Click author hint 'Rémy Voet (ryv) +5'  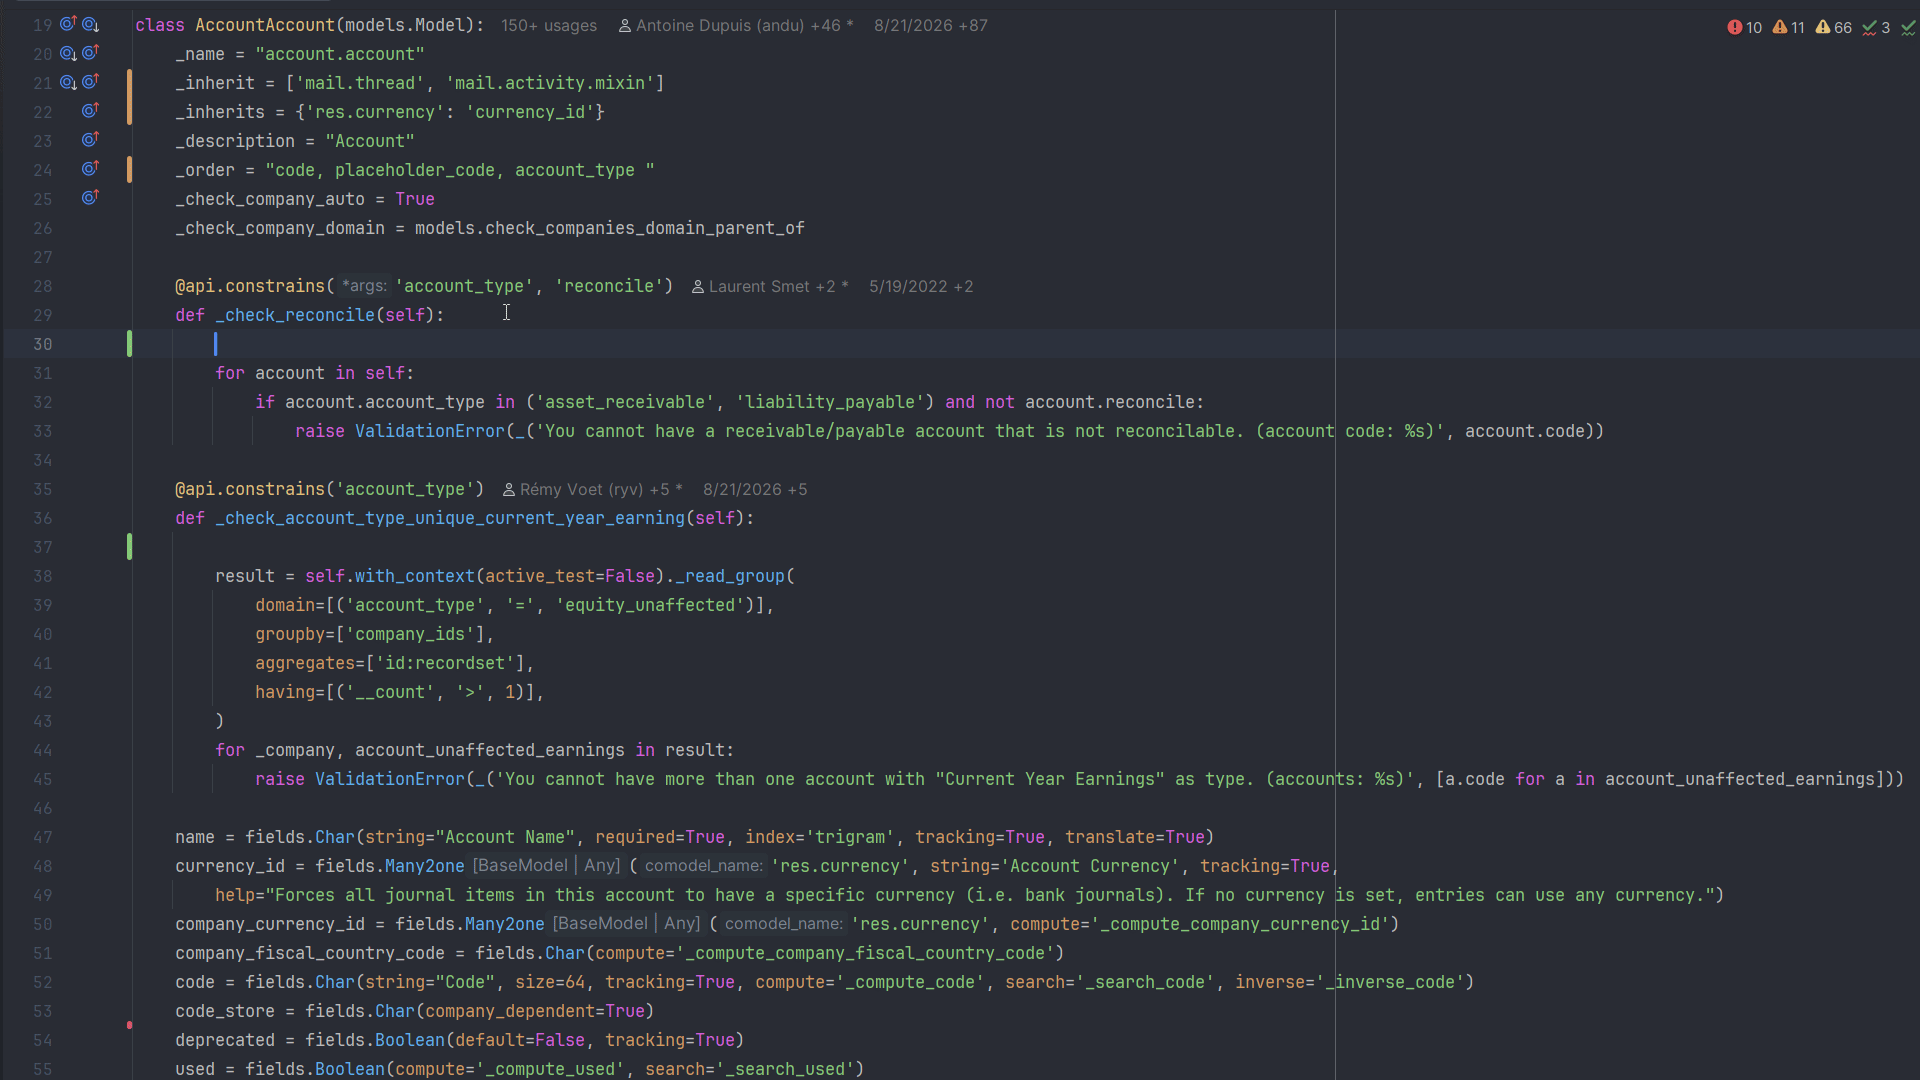click(x=593, y=489)
